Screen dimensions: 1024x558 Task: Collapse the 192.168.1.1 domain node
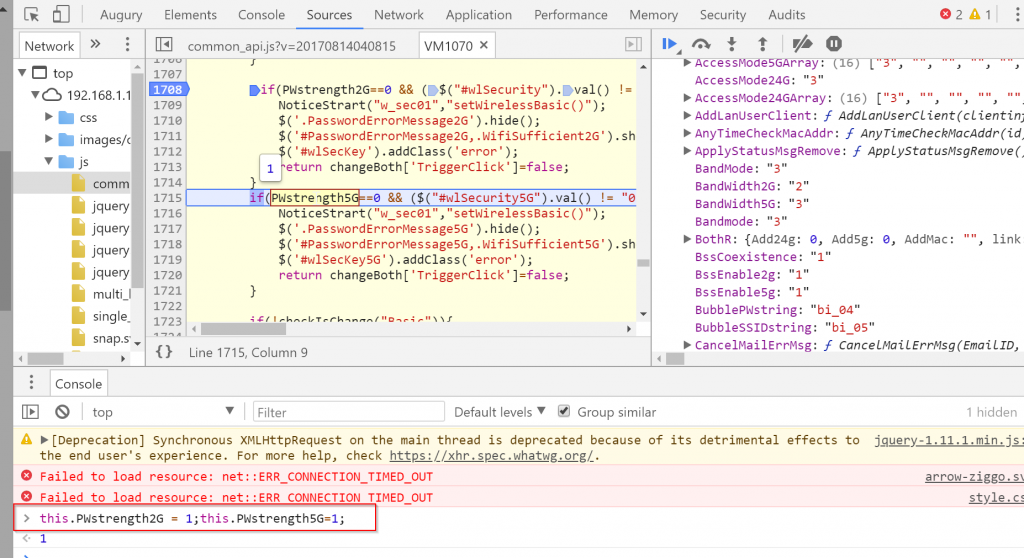click(35, 95)
